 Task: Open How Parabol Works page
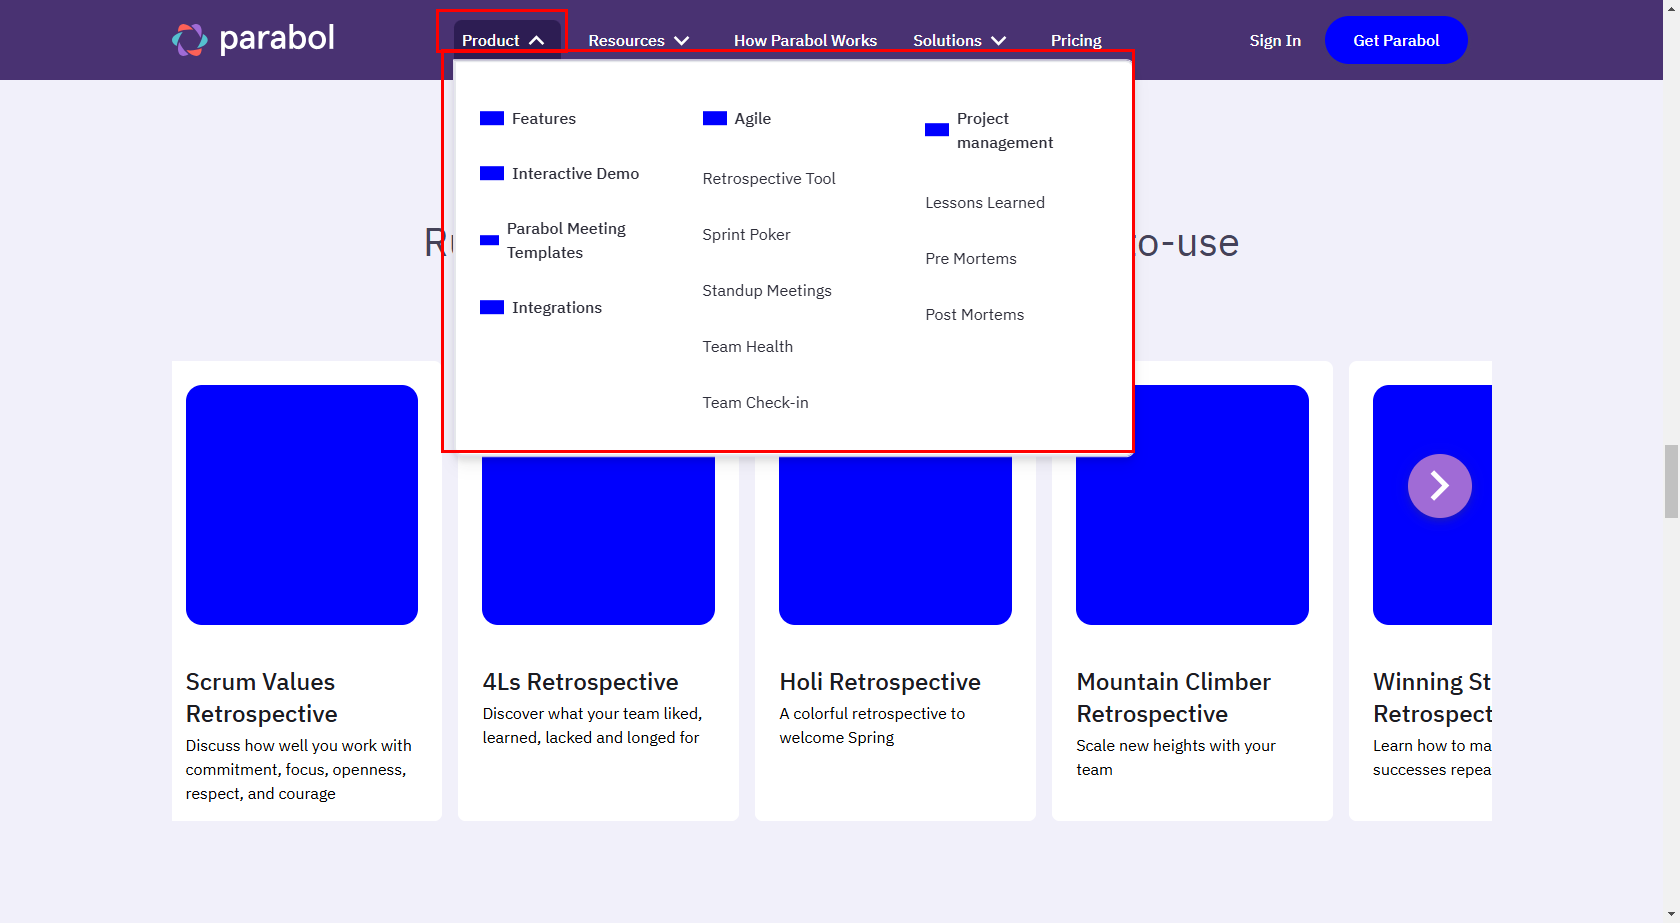coord(805,40)
